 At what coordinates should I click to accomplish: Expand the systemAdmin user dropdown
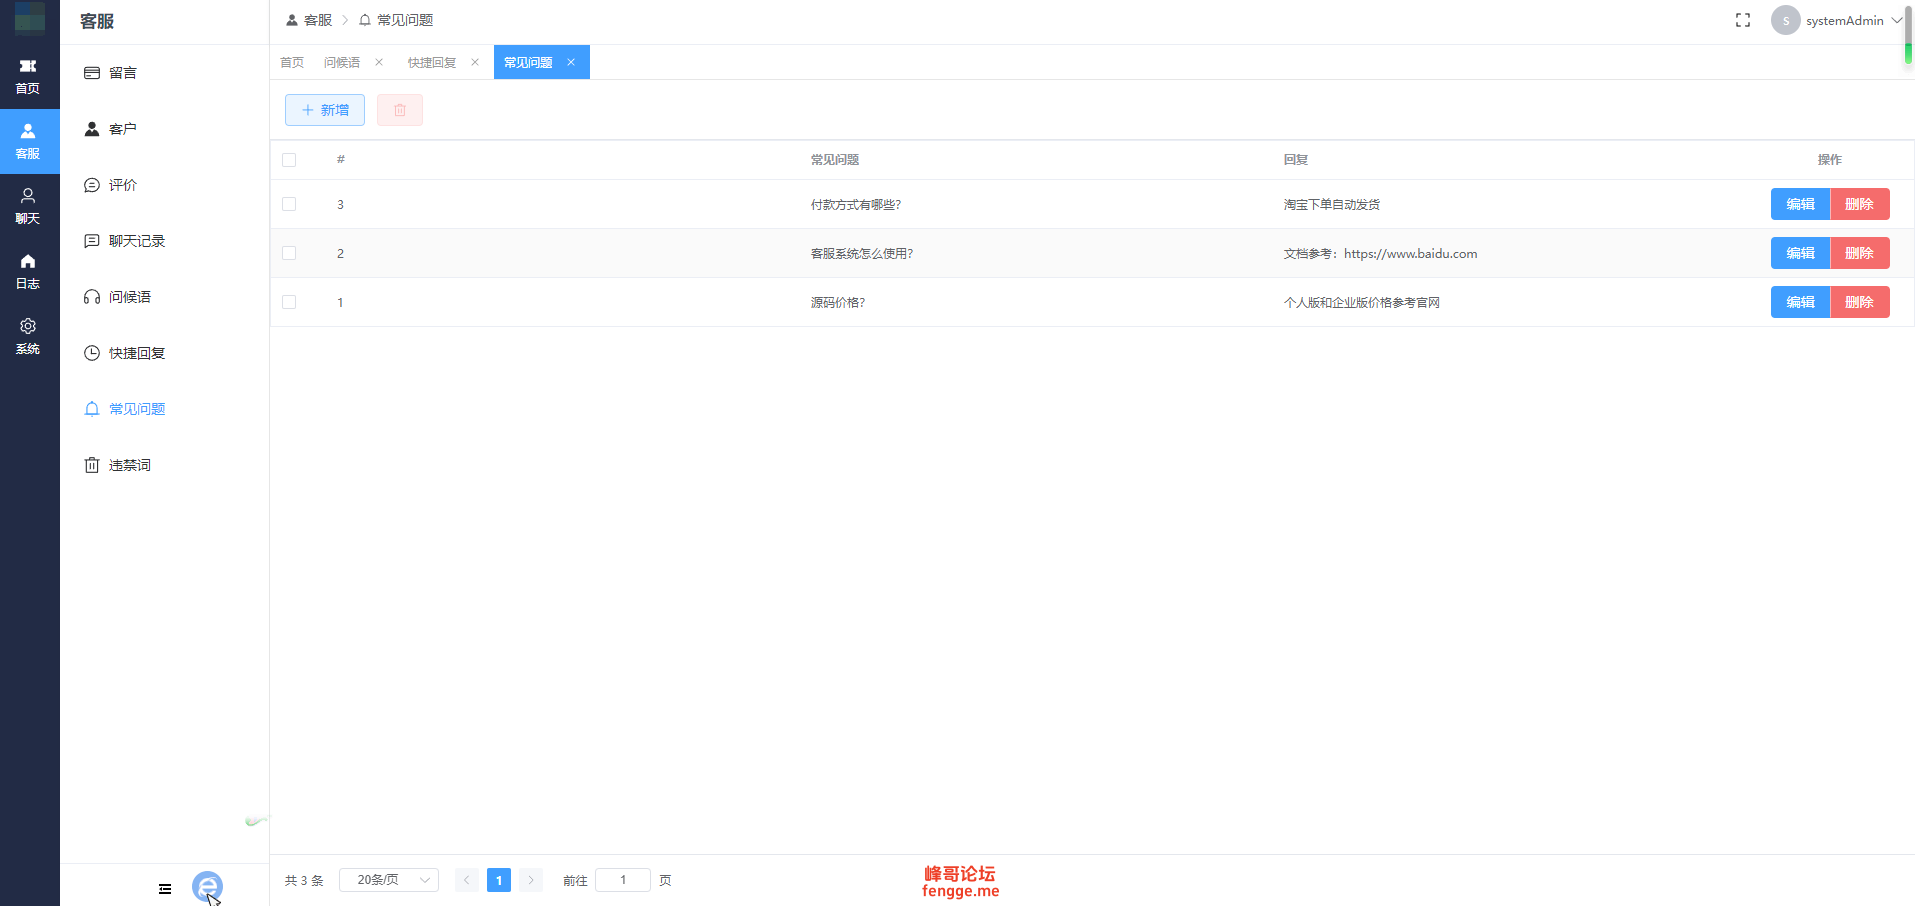point(1896,20)
